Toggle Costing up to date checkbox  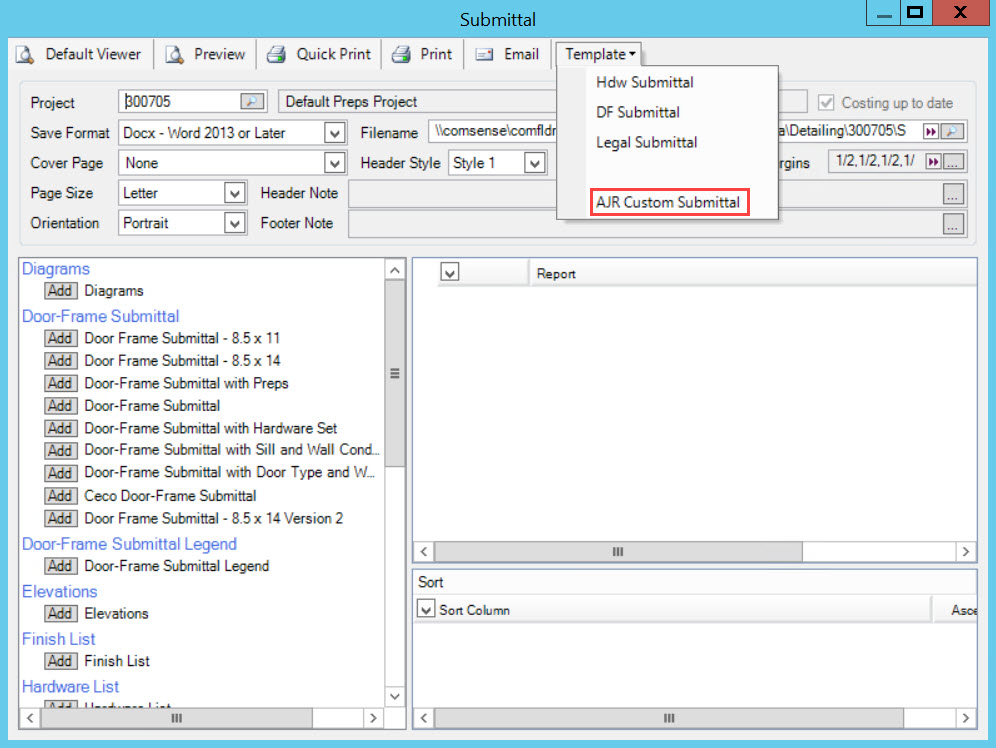click(825, 103)
